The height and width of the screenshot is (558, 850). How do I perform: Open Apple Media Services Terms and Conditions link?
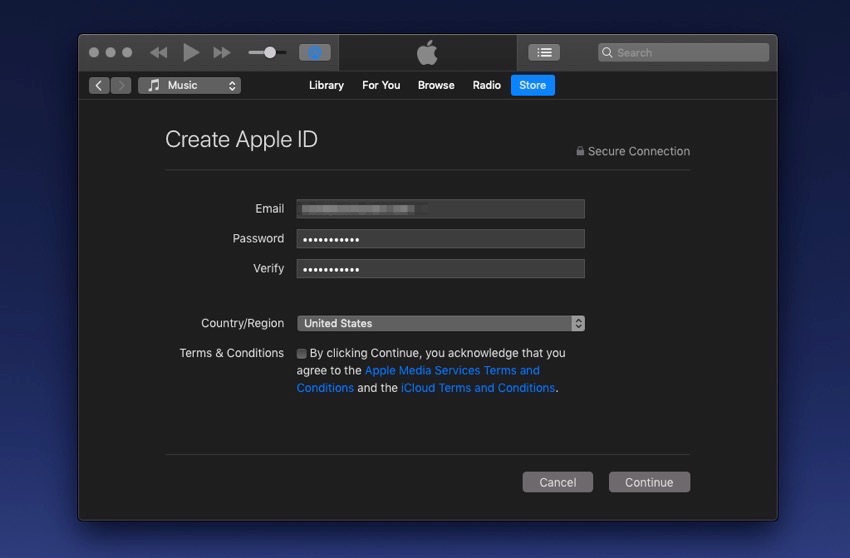[x=452, y=370]
